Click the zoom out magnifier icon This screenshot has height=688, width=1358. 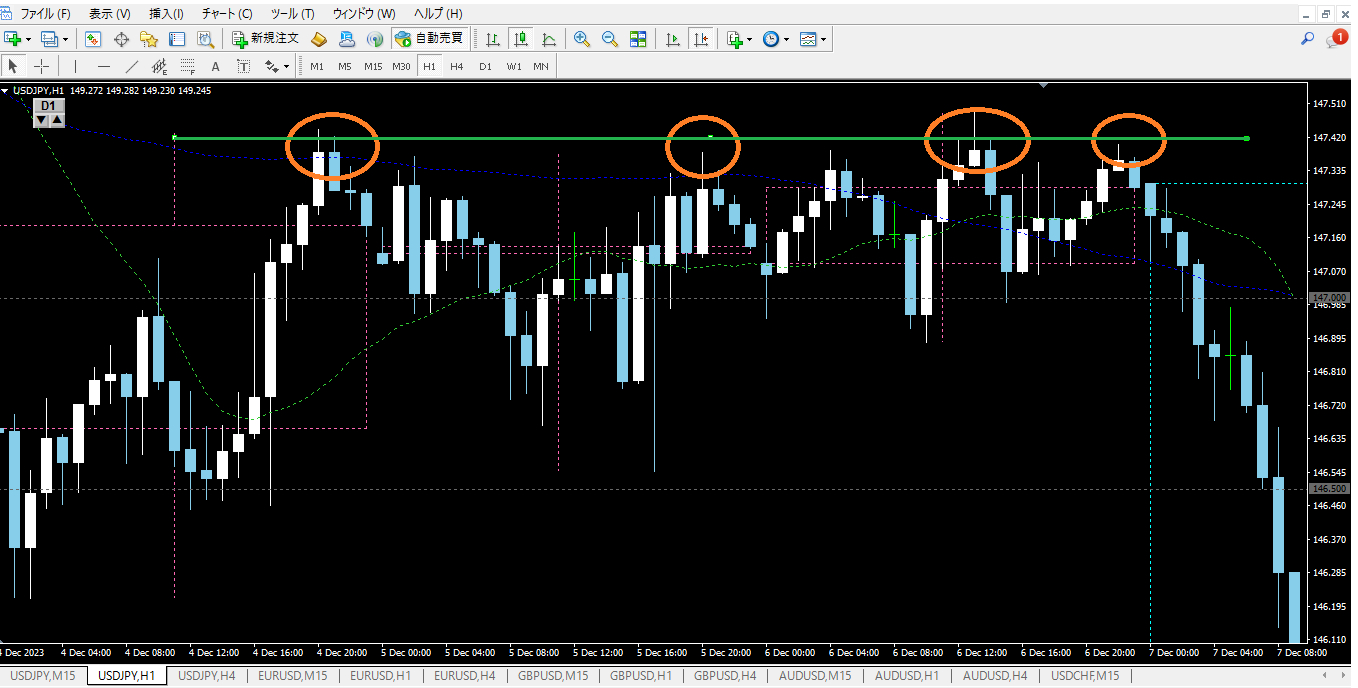point(609,39)
